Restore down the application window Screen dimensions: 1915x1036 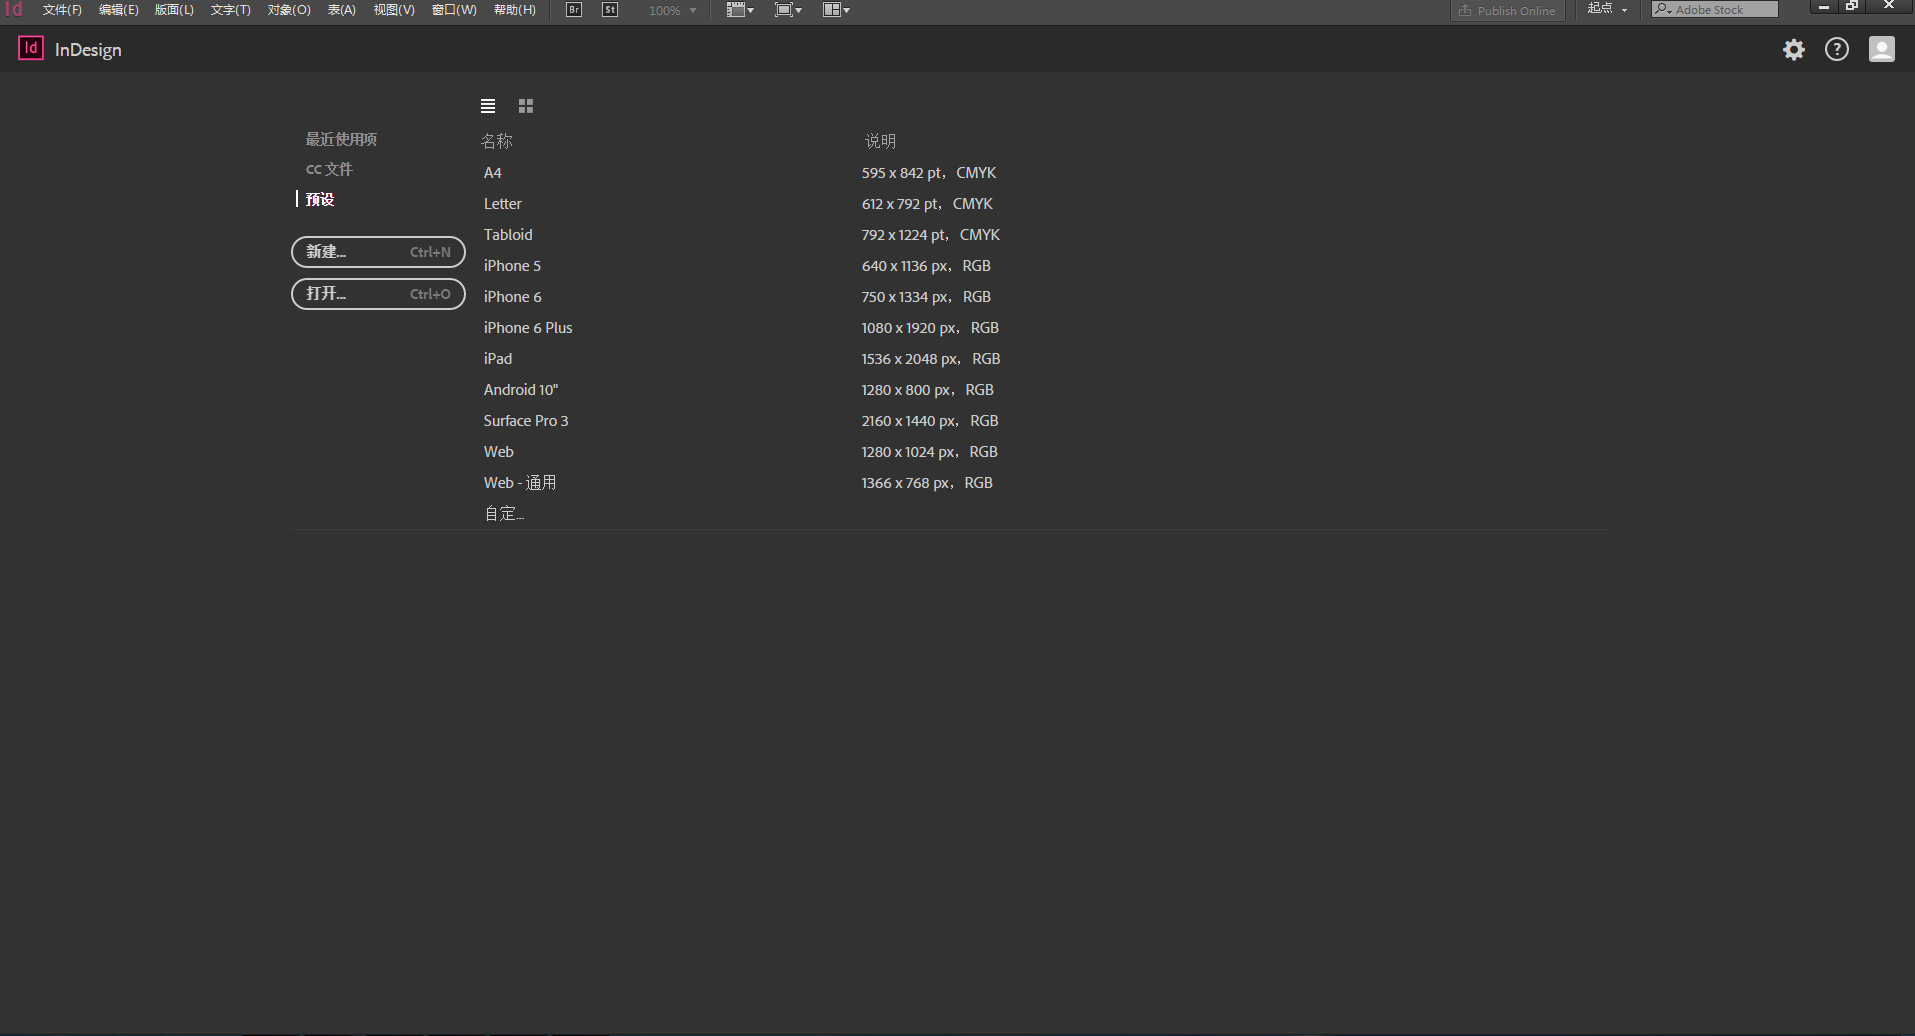pos(1852,6)
